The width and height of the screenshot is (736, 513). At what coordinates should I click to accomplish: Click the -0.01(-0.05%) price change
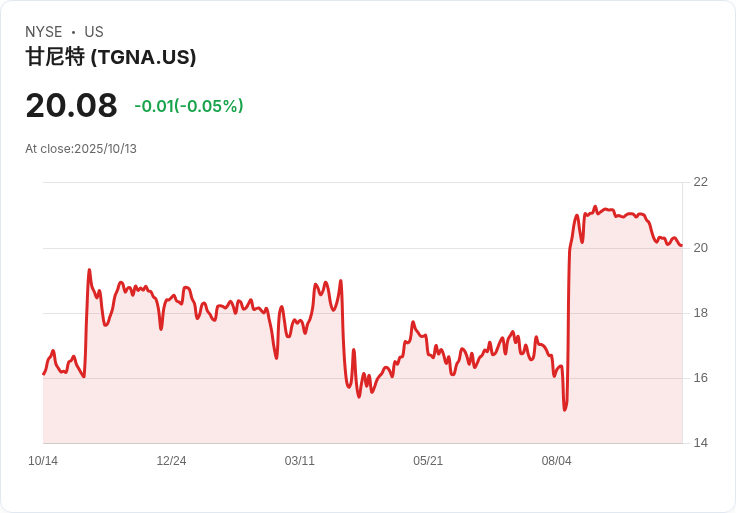coord(189,106)
